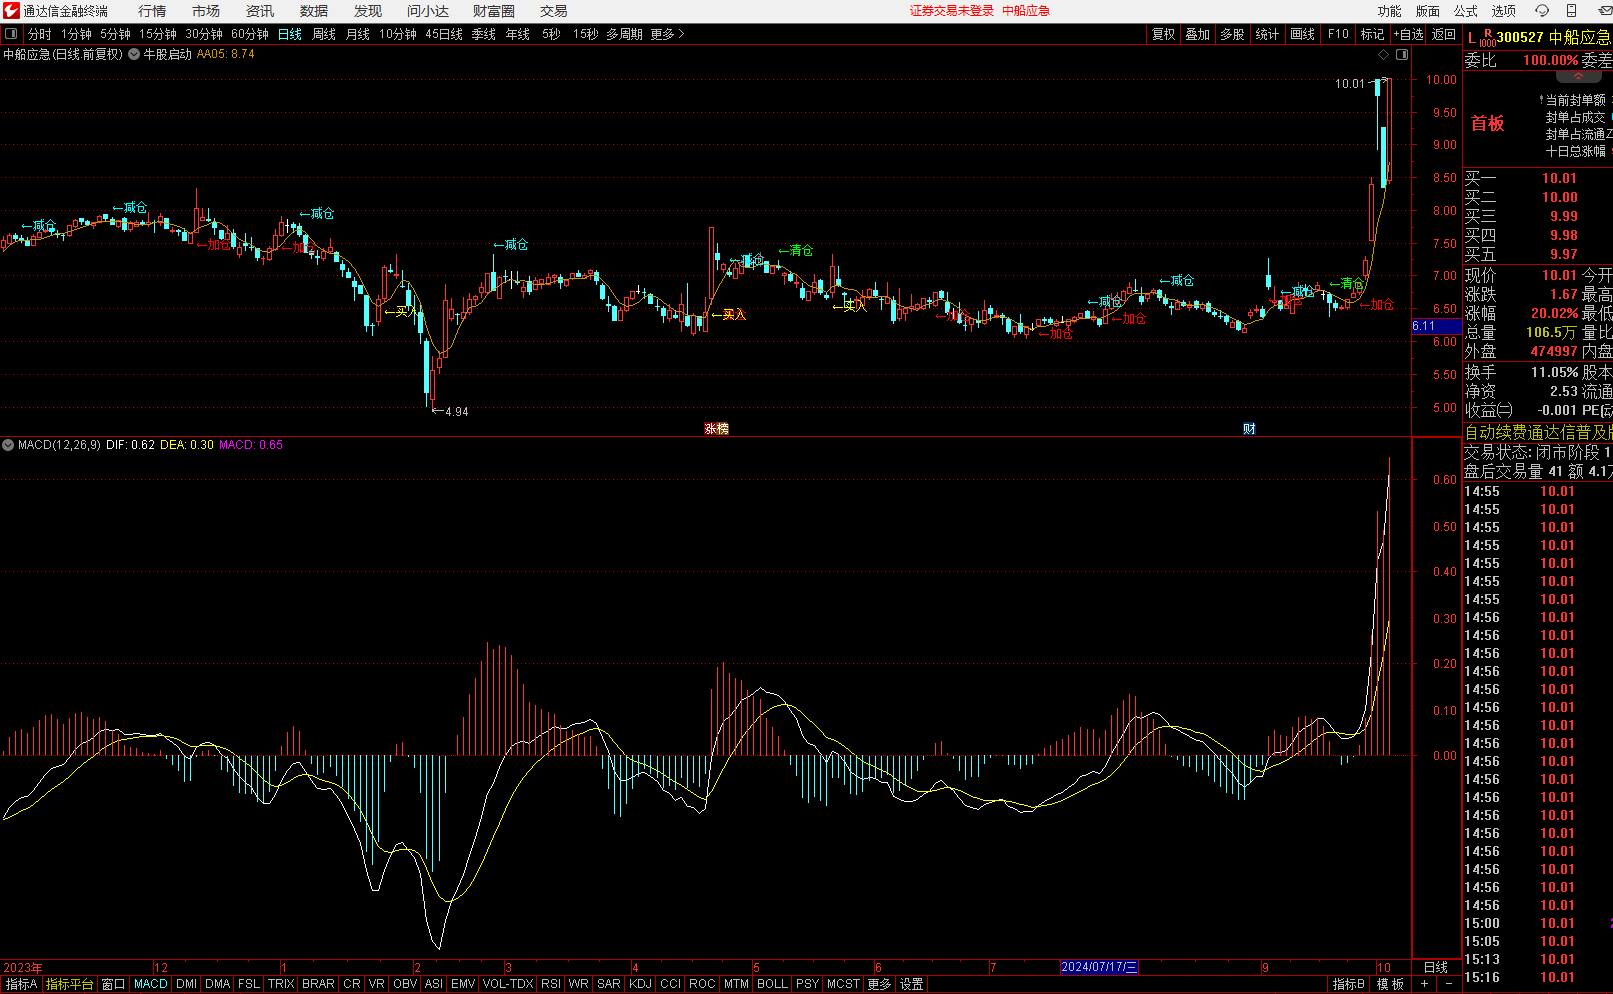
Task: Open the 发现 menu
Action: 368,11
